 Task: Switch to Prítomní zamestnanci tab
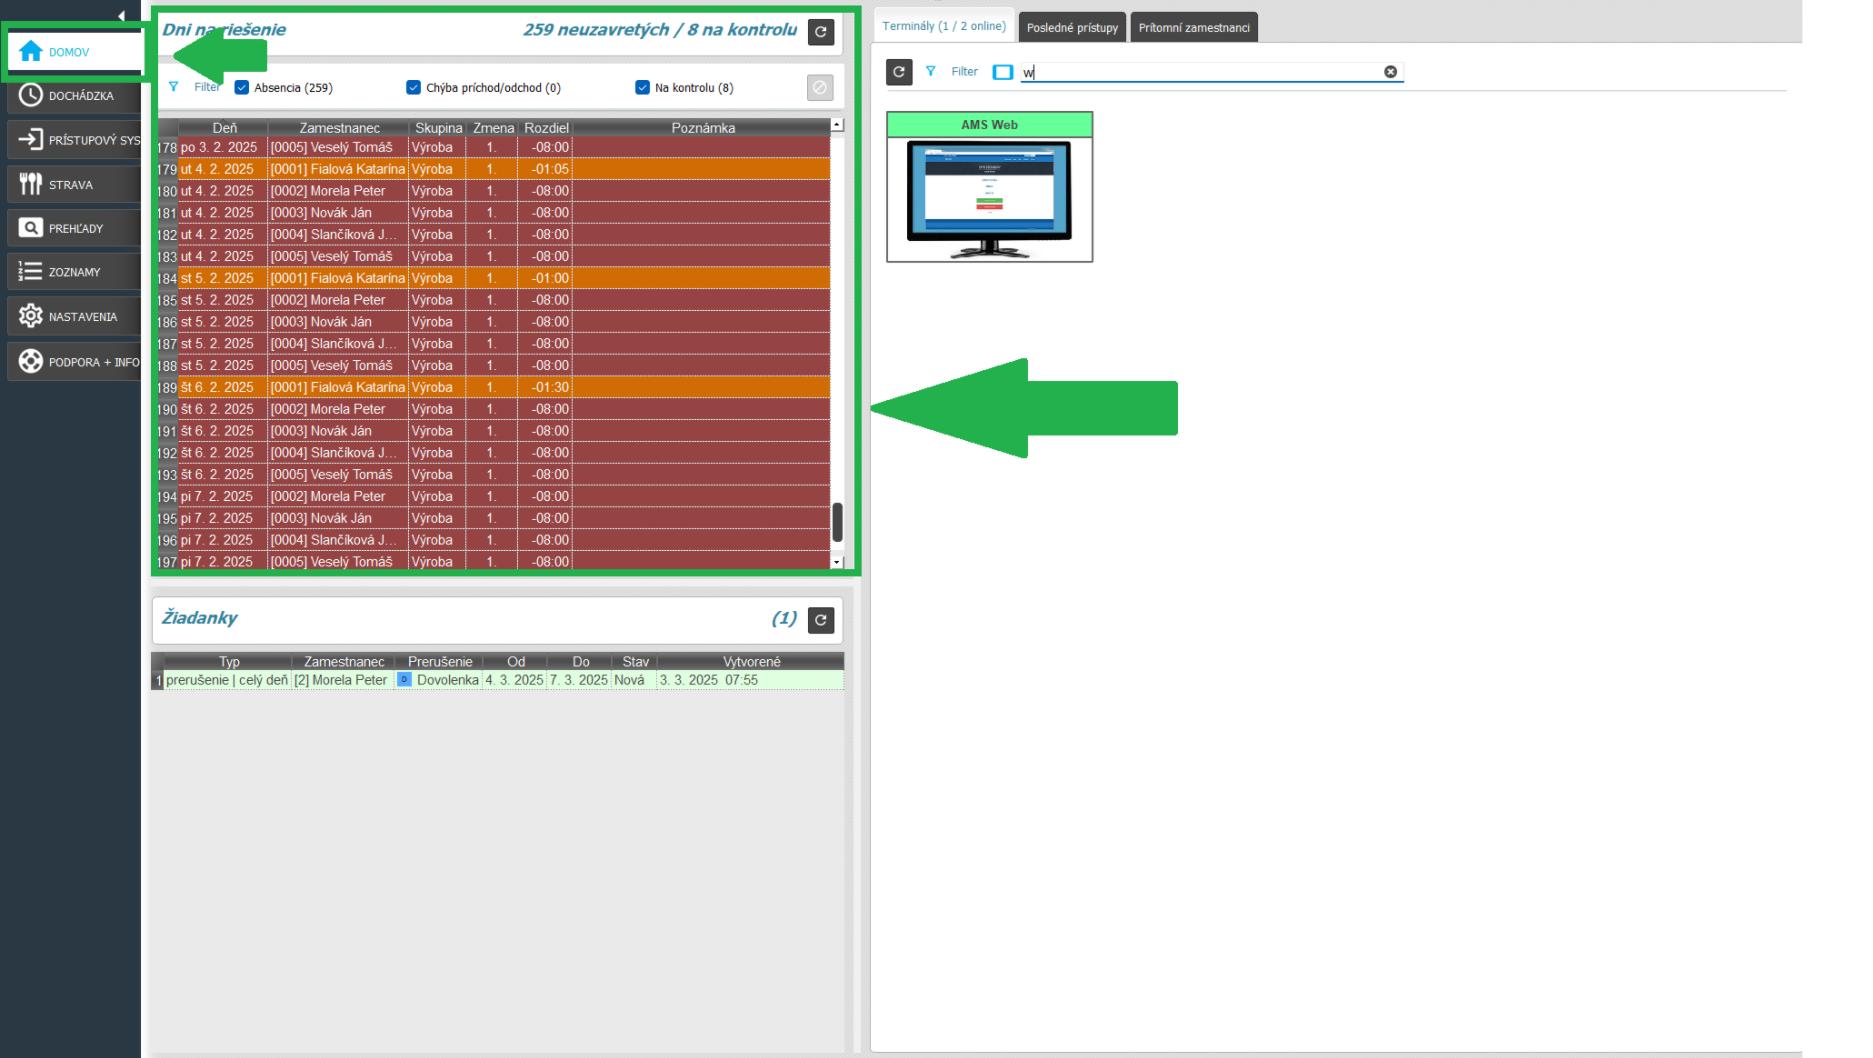[x=1193, y=28]
